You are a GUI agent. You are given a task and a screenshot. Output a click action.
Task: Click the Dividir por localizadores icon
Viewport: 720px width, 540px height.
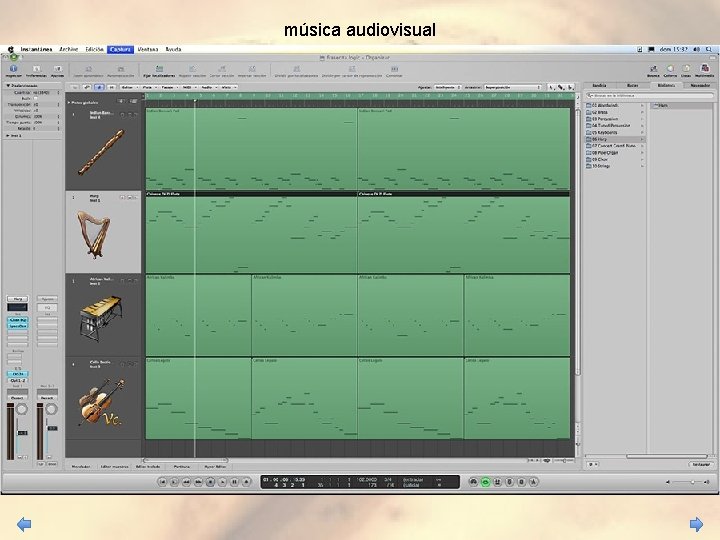click(x=296, y=69)
